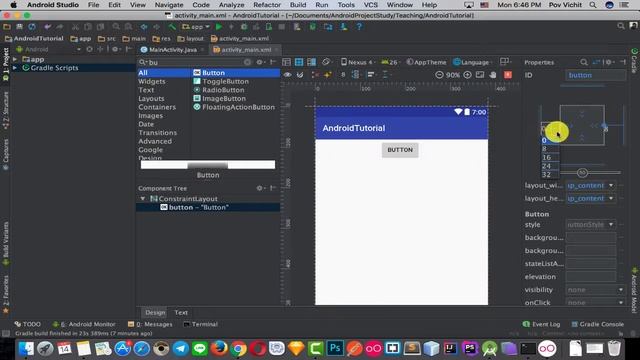Click the Make Project hammer icon
This screenshot has width=640, height=360.
pyautogui.click(x=172, y=27)
